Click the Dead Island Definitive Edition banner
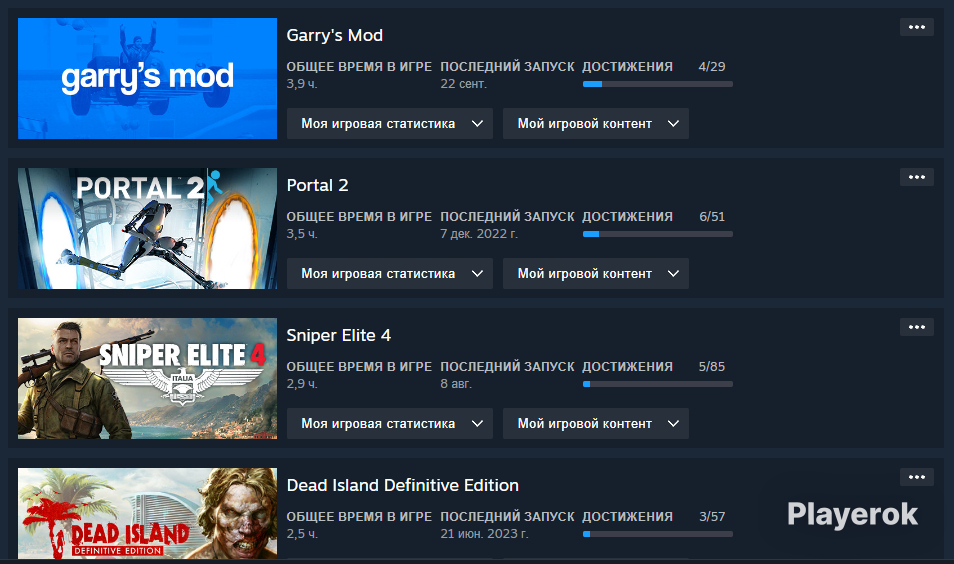 (x=147, y=513)
